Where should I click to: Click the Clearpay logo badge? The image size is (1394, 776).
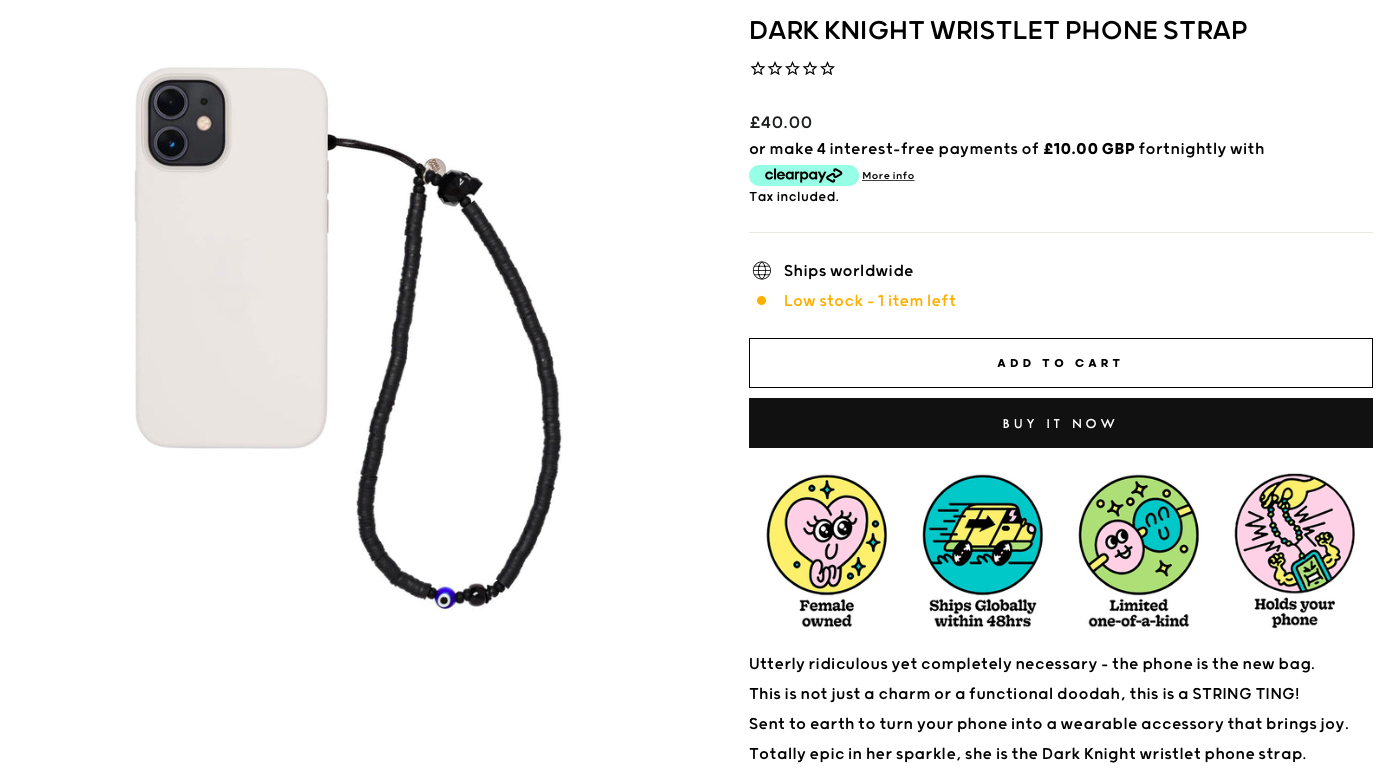(804, 175)
